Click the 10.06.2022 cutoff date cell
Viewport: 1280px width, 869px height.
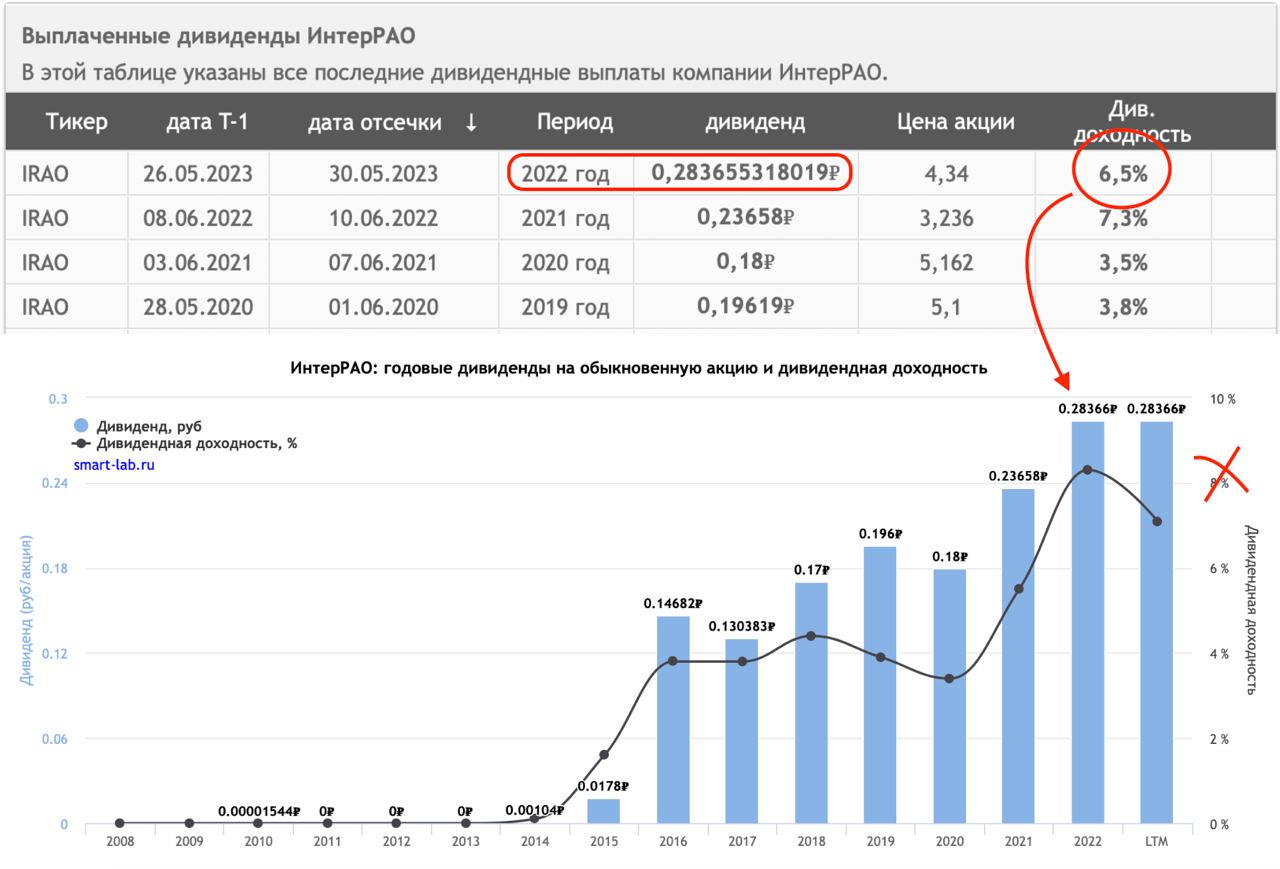383,218
